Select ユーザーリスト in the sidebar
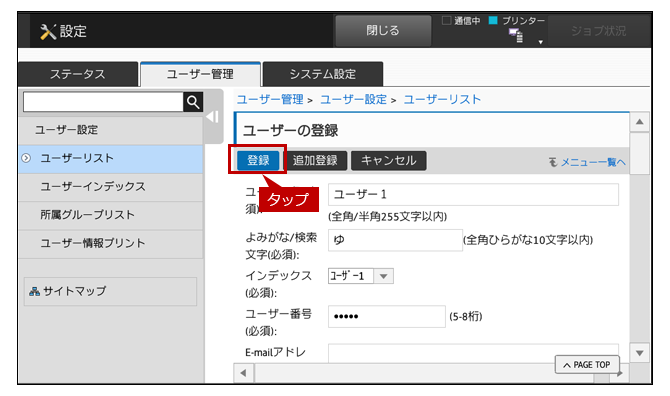670x396 pixels. tap(111, 158)
